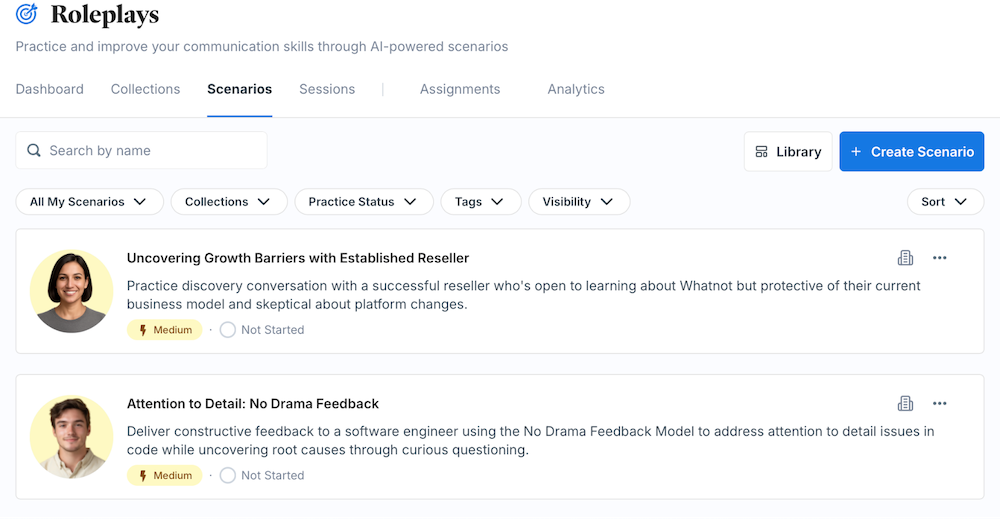
Task: Open the Practice Status filter dropdown
Action: (363, 202)
